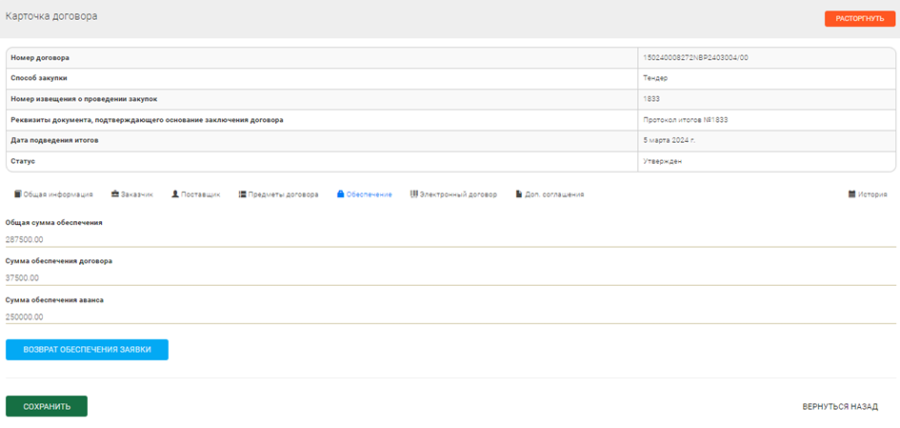Go back via the Вернуться назад link
This screenshot has height=428, width=900.
(x=840, y=407)
